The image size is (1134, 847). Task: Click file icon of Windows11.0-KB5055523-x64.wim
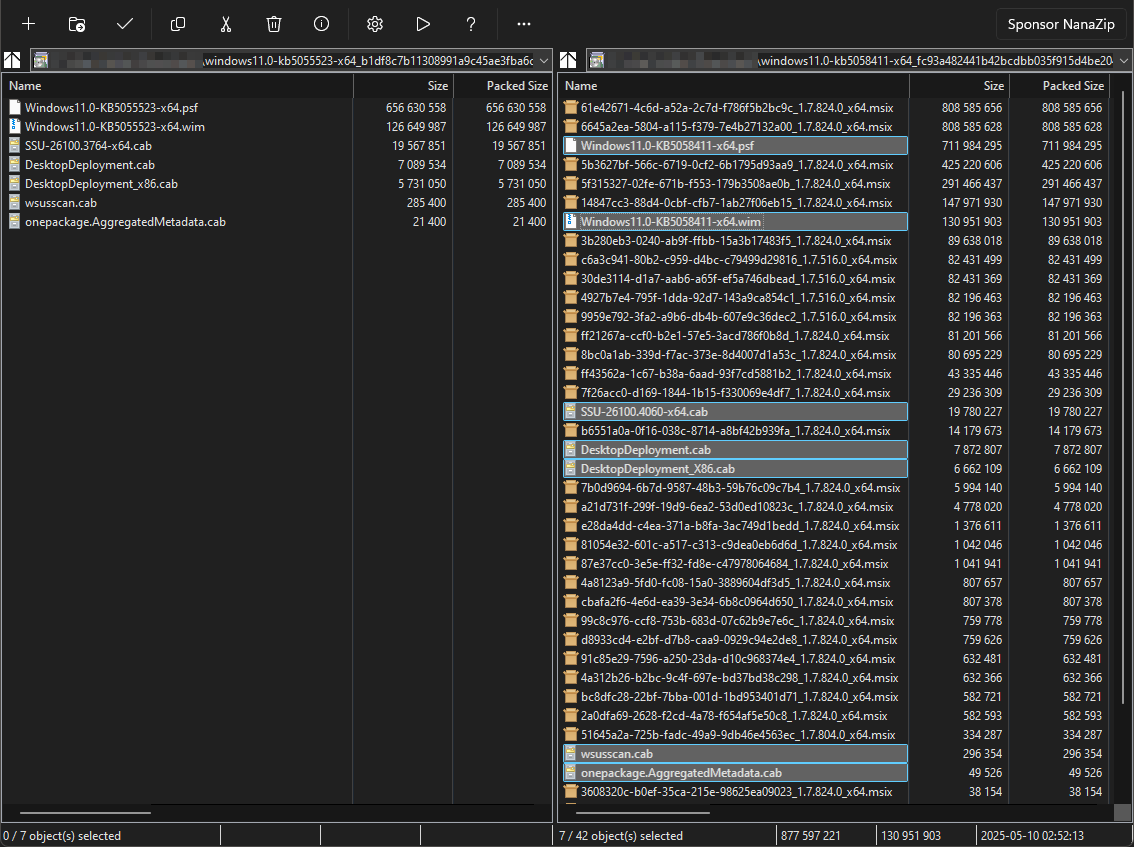coord(14,127)
